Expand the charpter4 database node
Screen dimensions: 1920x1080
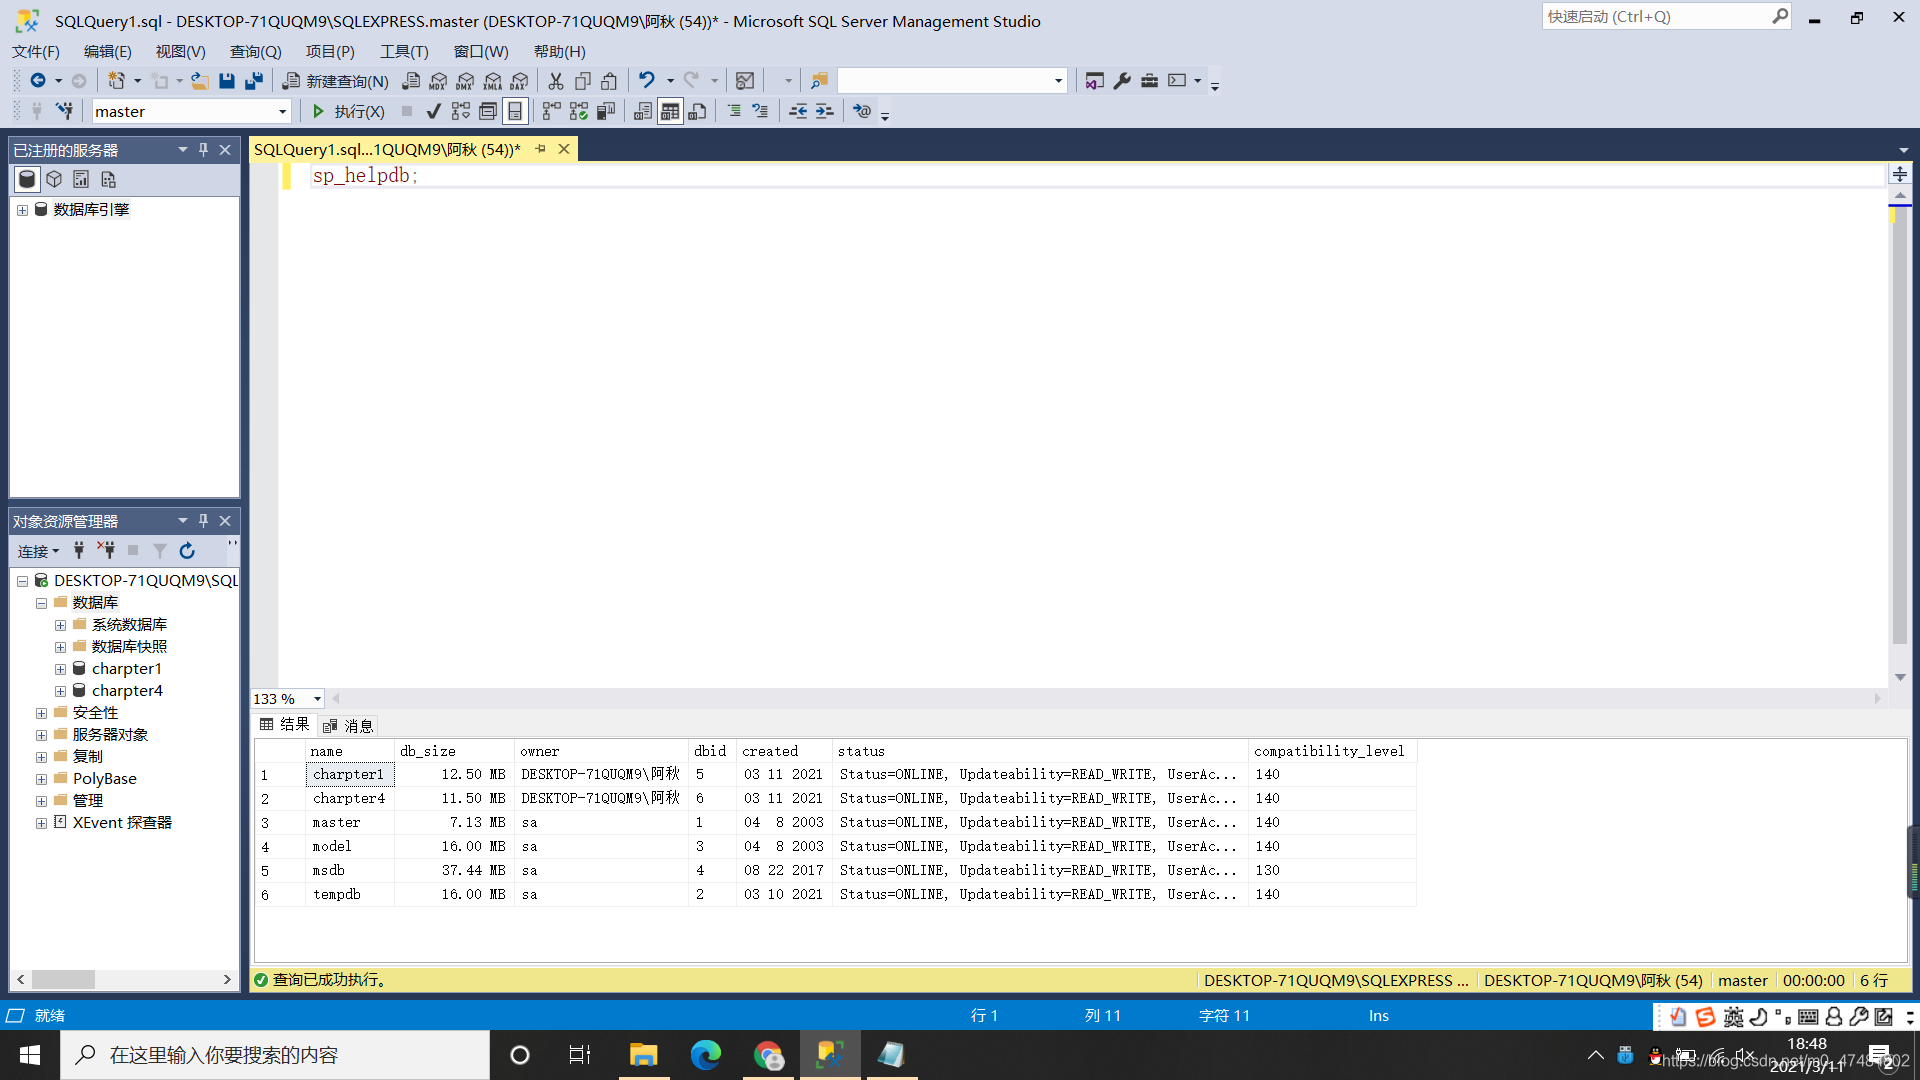coord(60,691)
